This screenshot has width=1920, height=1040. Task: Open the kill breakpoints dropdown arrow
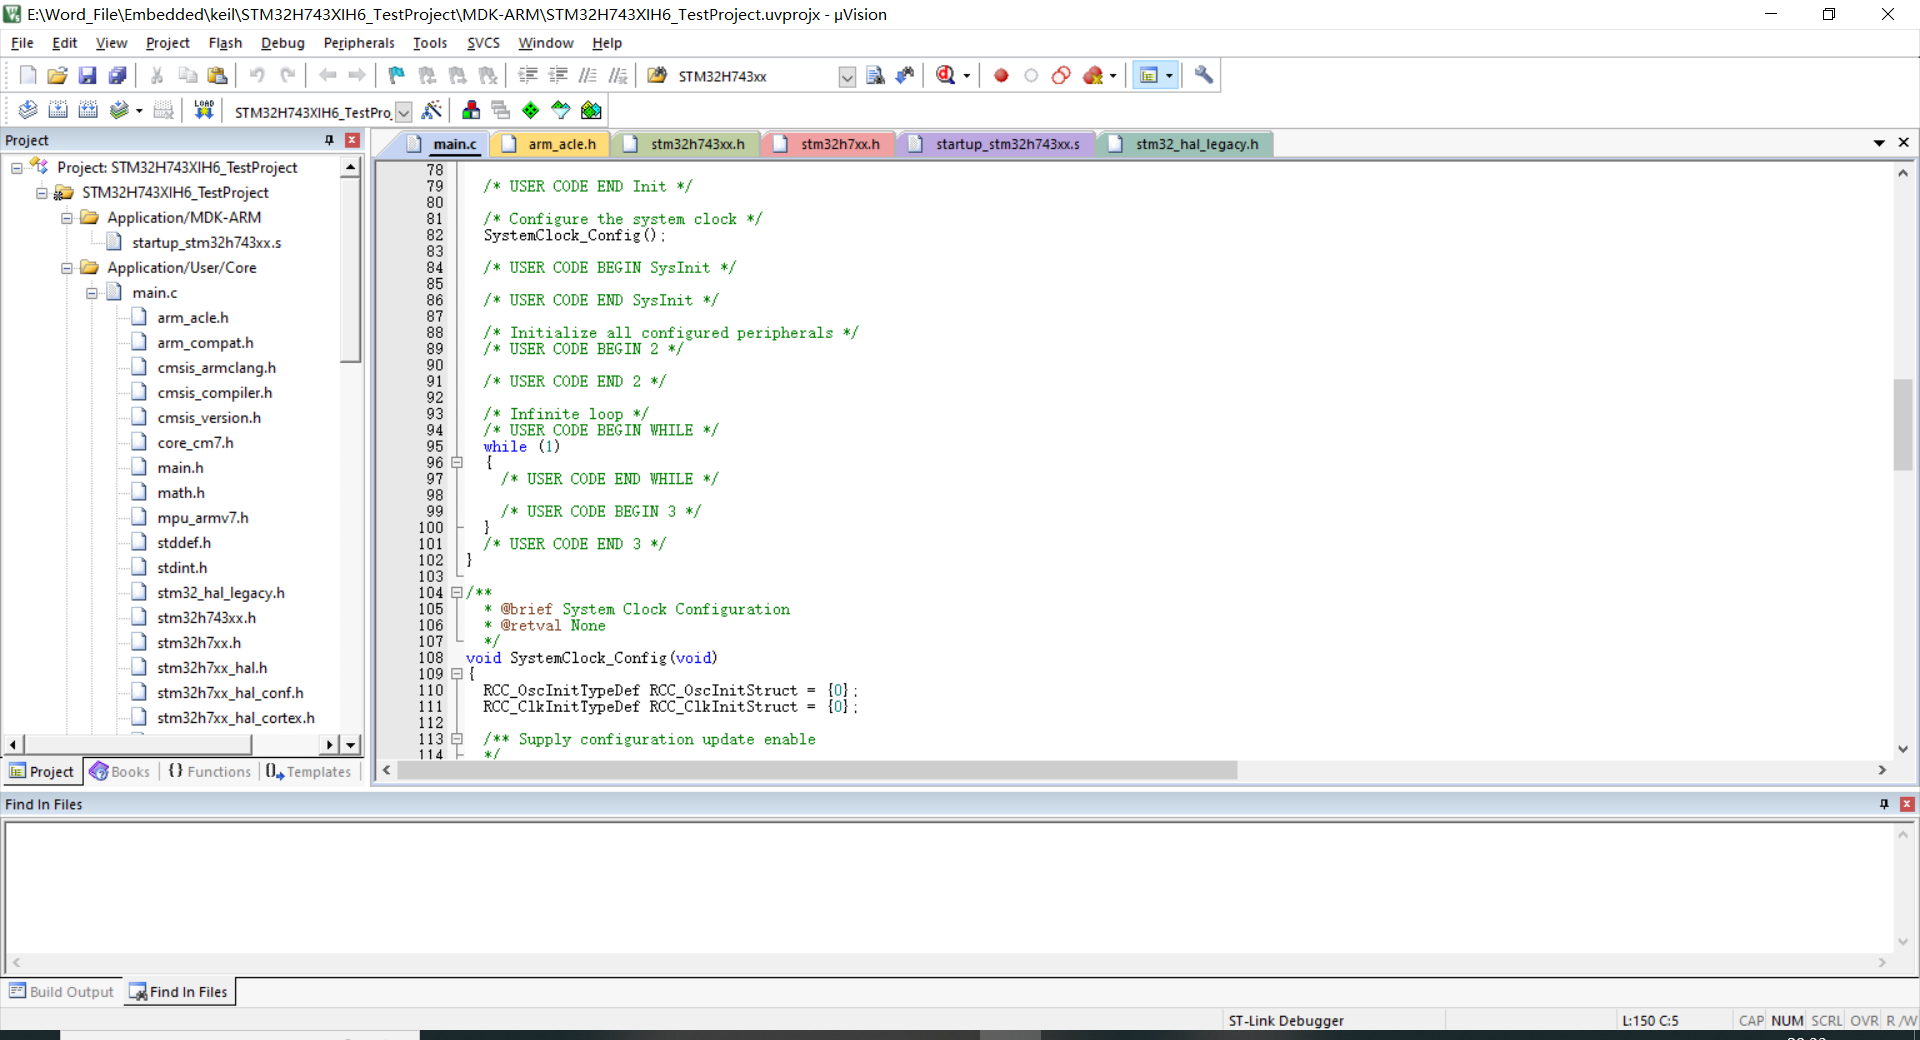pyautogui.click(x=1113, y=76)
